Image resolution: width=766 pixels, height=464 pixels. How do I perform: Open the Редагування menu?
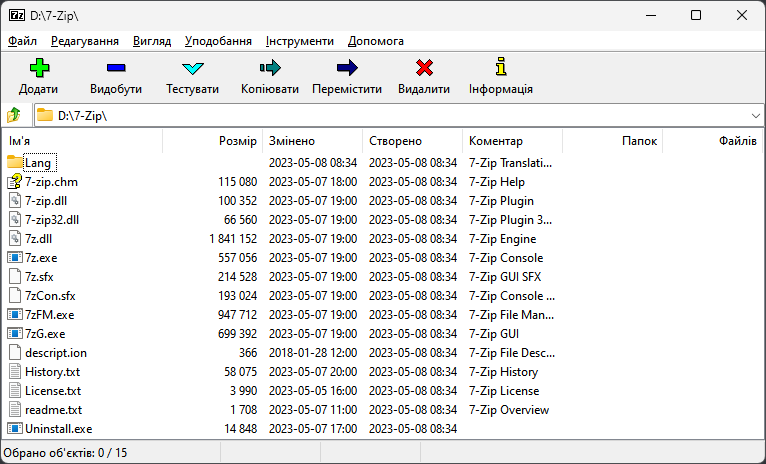tap(85, 41)
